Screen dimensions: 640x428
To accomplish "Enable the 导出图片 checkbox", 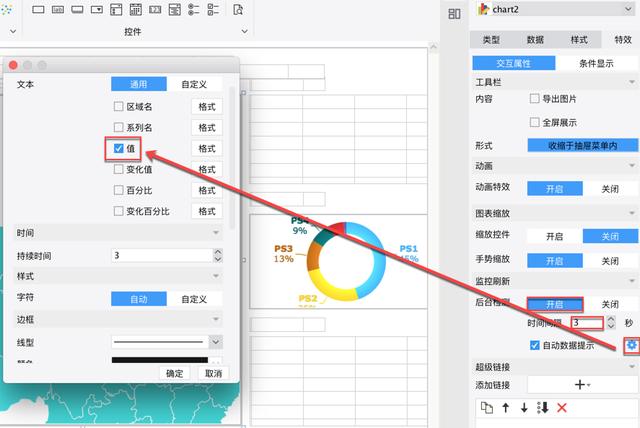I will click(534, 98).
